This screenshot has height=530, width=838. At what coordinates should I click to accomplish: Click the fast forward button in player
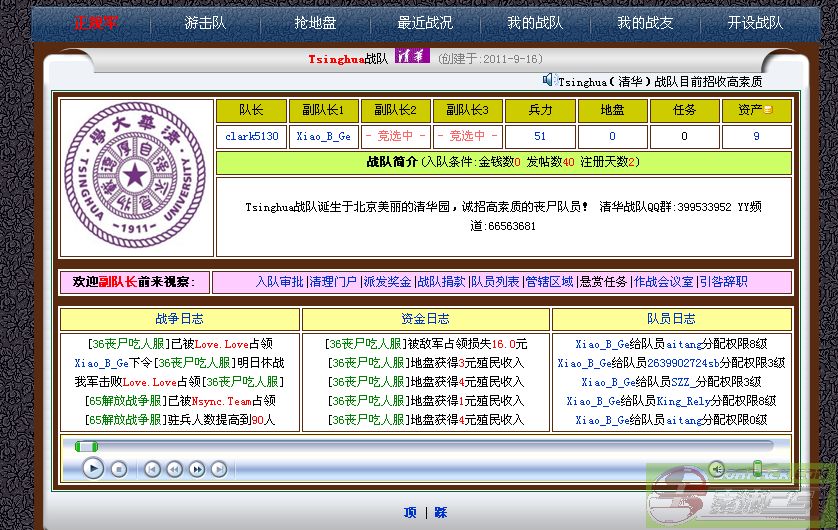pos(197,468)
